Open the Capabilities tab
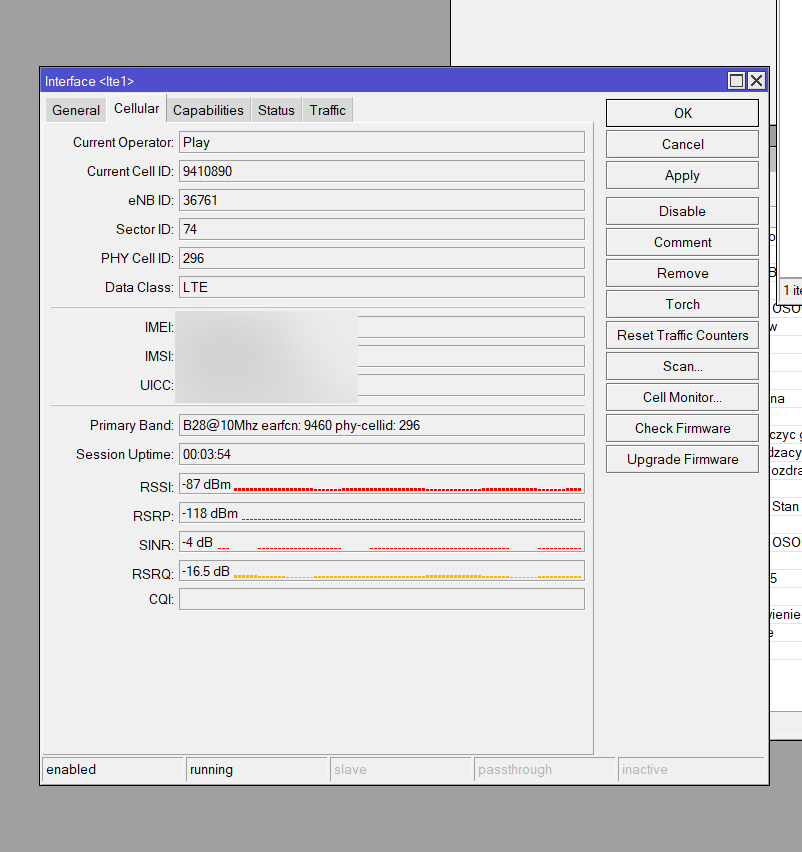The image size is (802, 852). [208, 110]
